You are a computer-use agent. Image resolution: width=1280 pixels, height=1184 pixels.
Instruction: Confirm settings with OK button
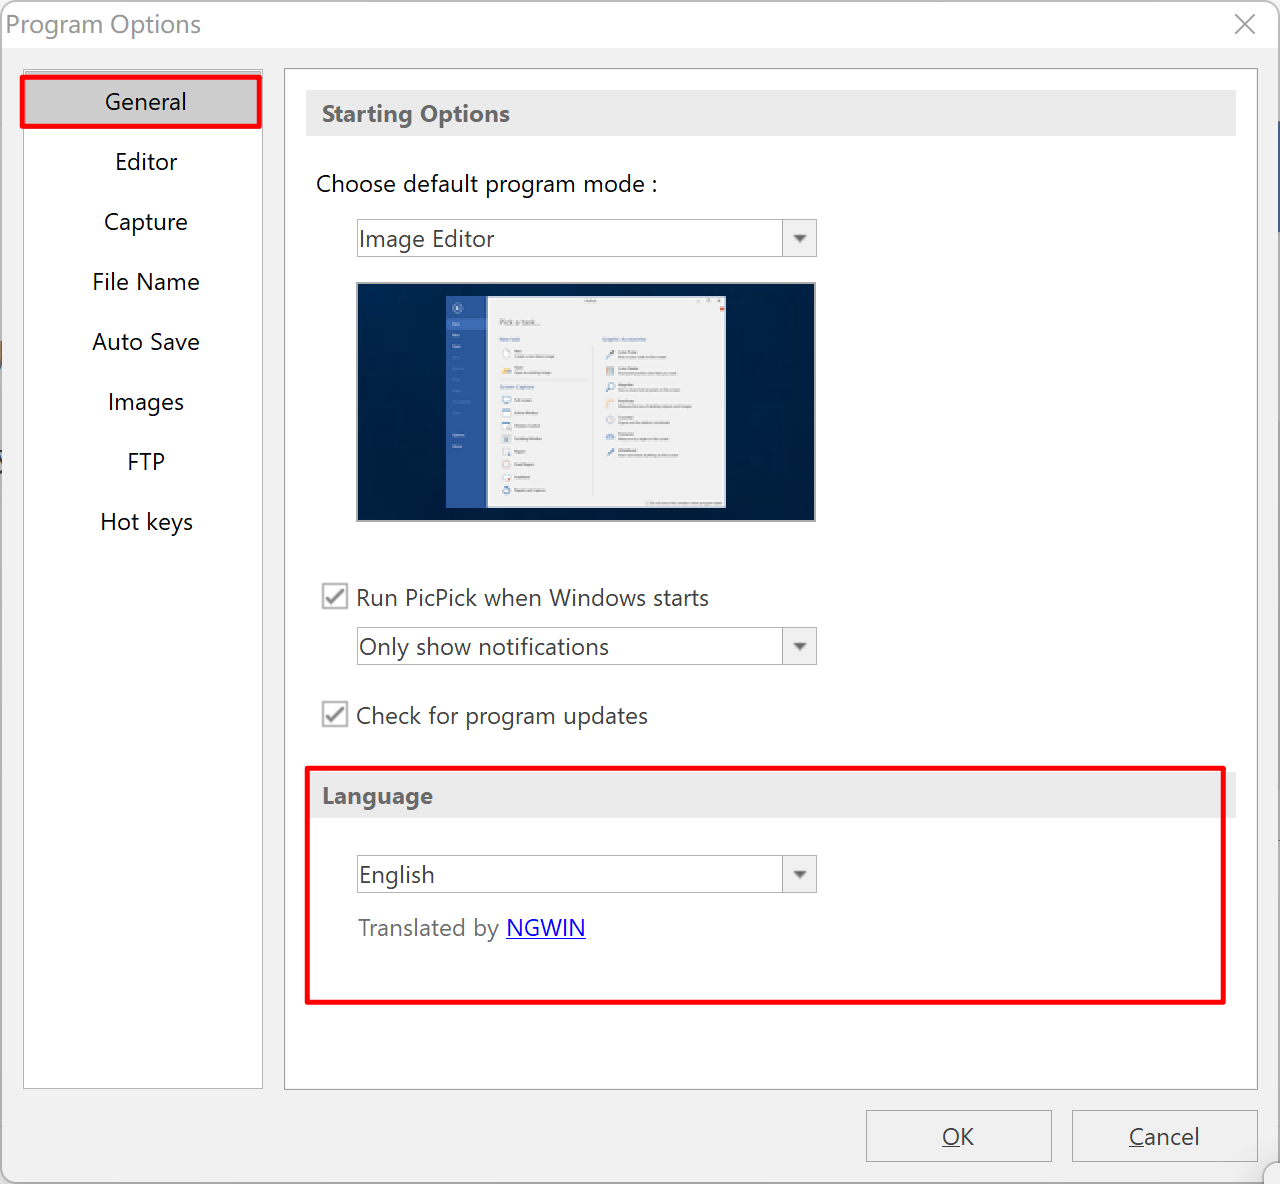point(959,1136)
